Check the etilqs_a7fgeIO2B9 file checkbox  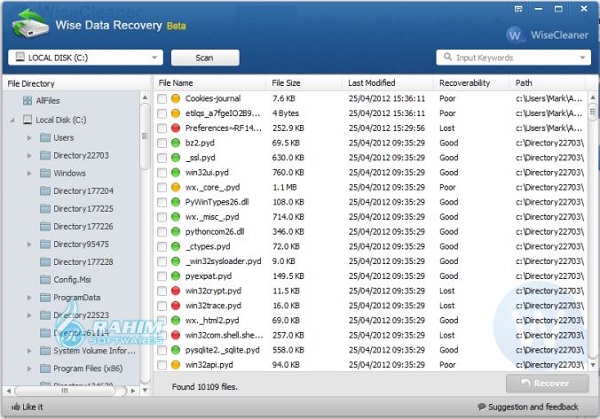pyautogui.click(x=162, y=114)
